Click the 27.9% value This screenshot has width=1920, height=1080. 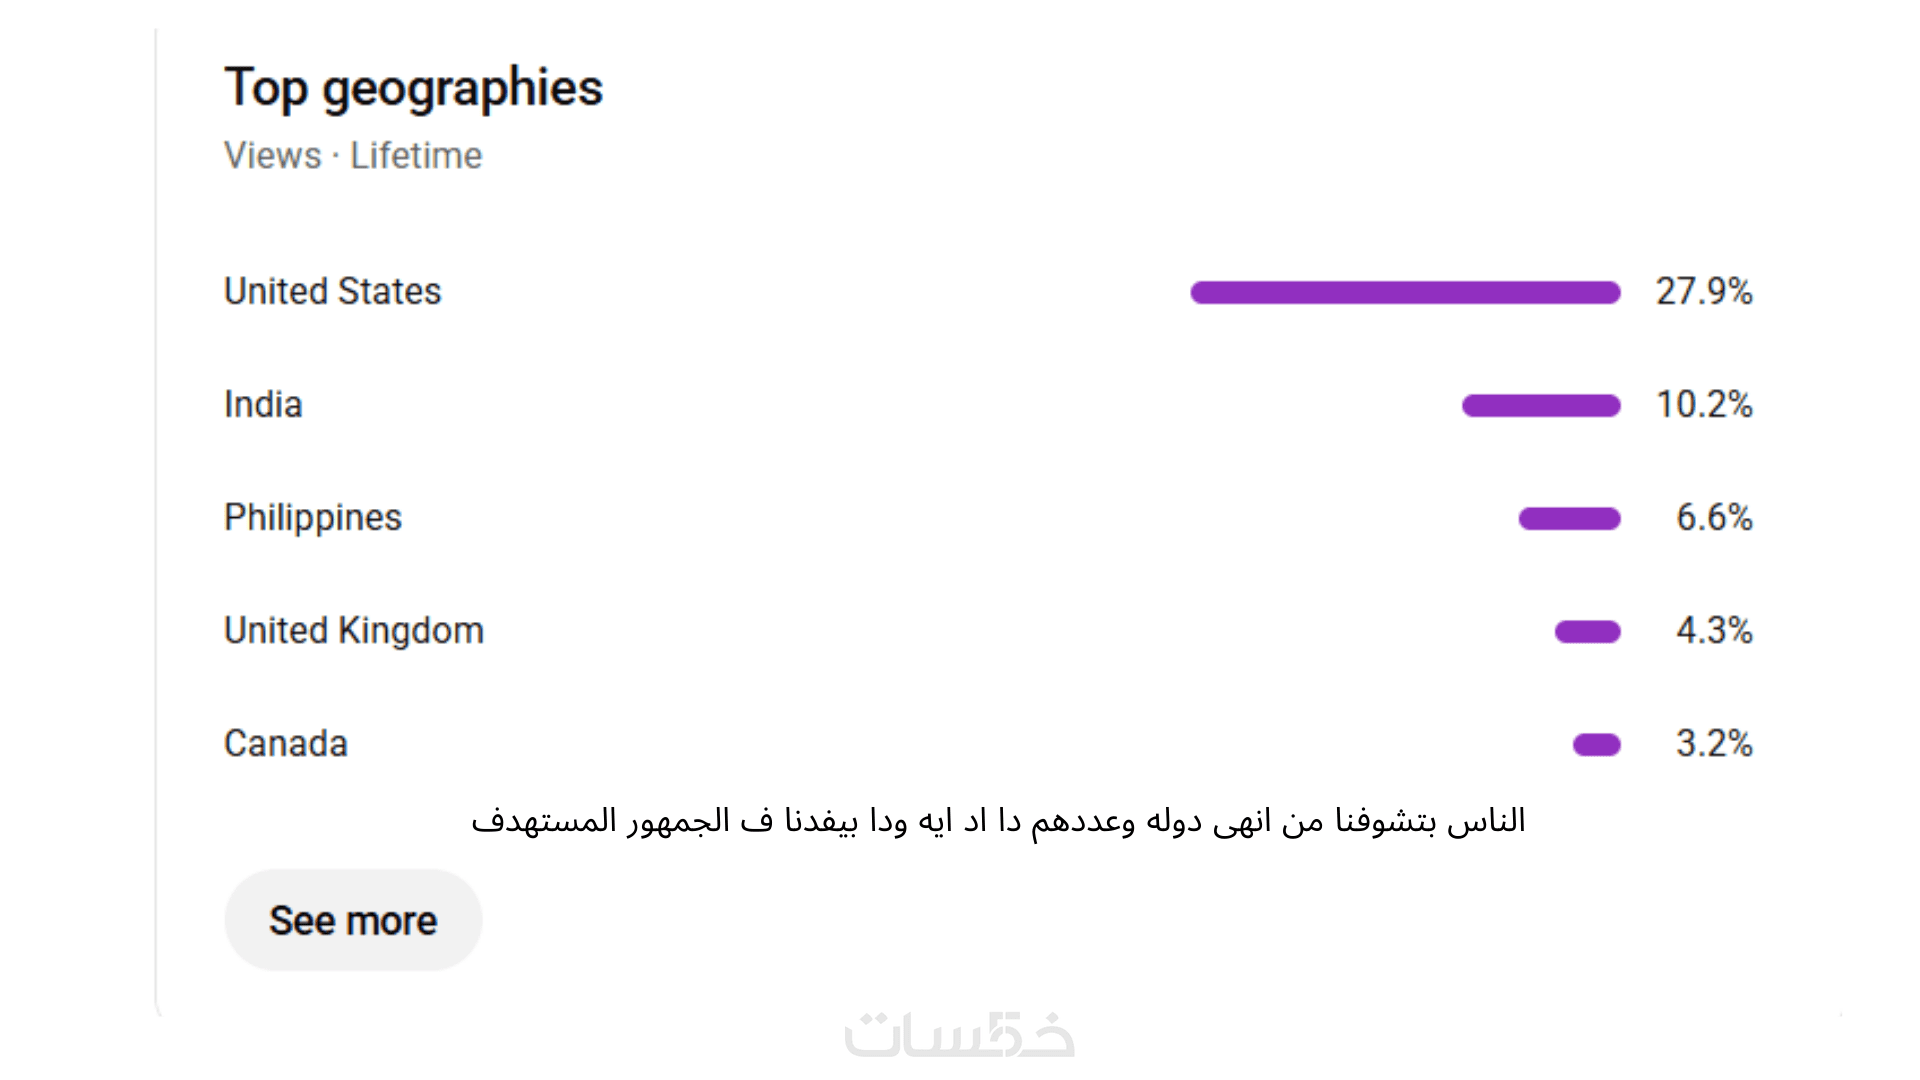[1703, 292]
